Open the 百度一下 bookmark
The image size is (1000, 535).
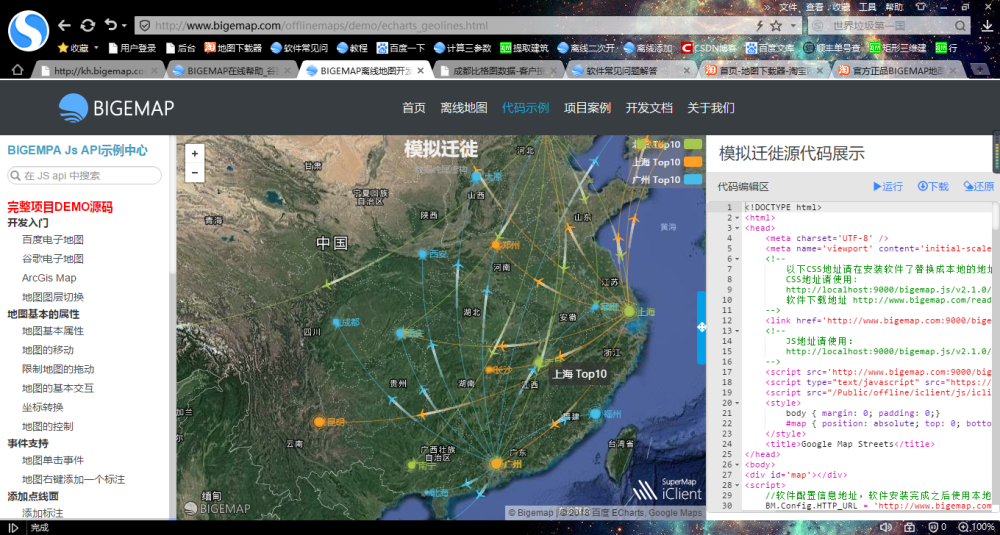(401, 48)
